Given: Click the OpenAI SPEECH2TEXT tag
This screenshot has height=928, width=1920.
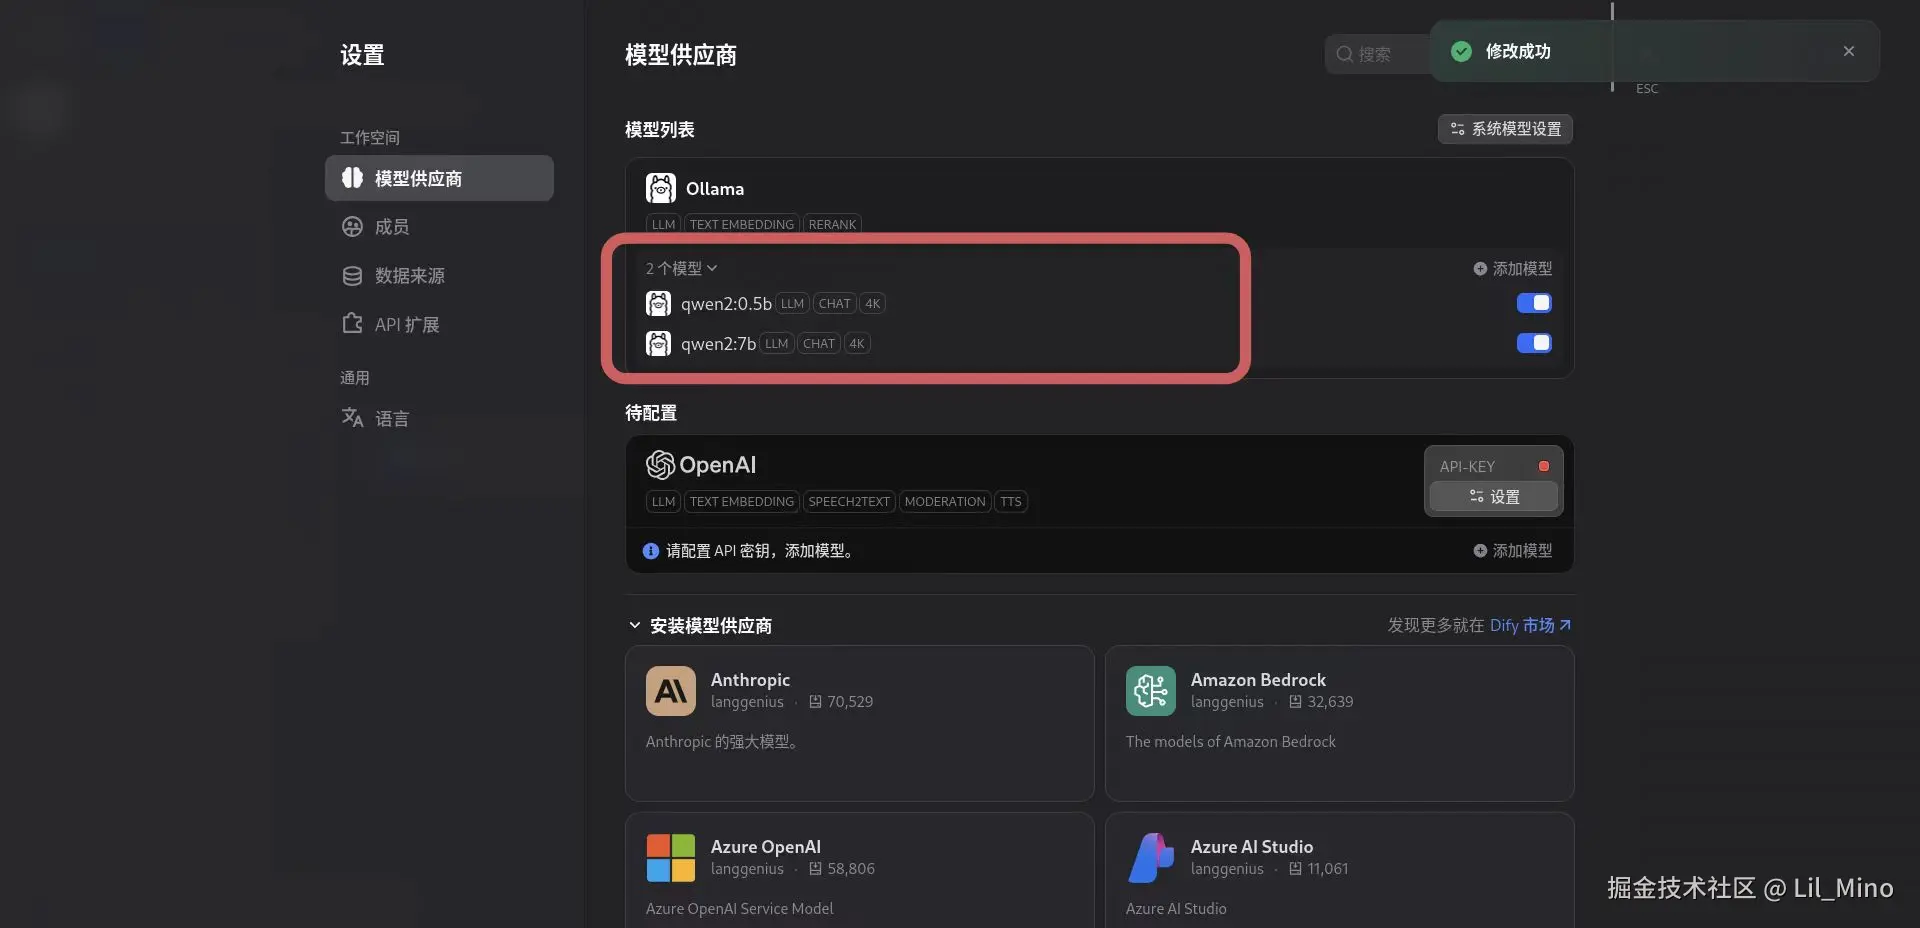Looking at the screenshot, I should coord(849,502).
